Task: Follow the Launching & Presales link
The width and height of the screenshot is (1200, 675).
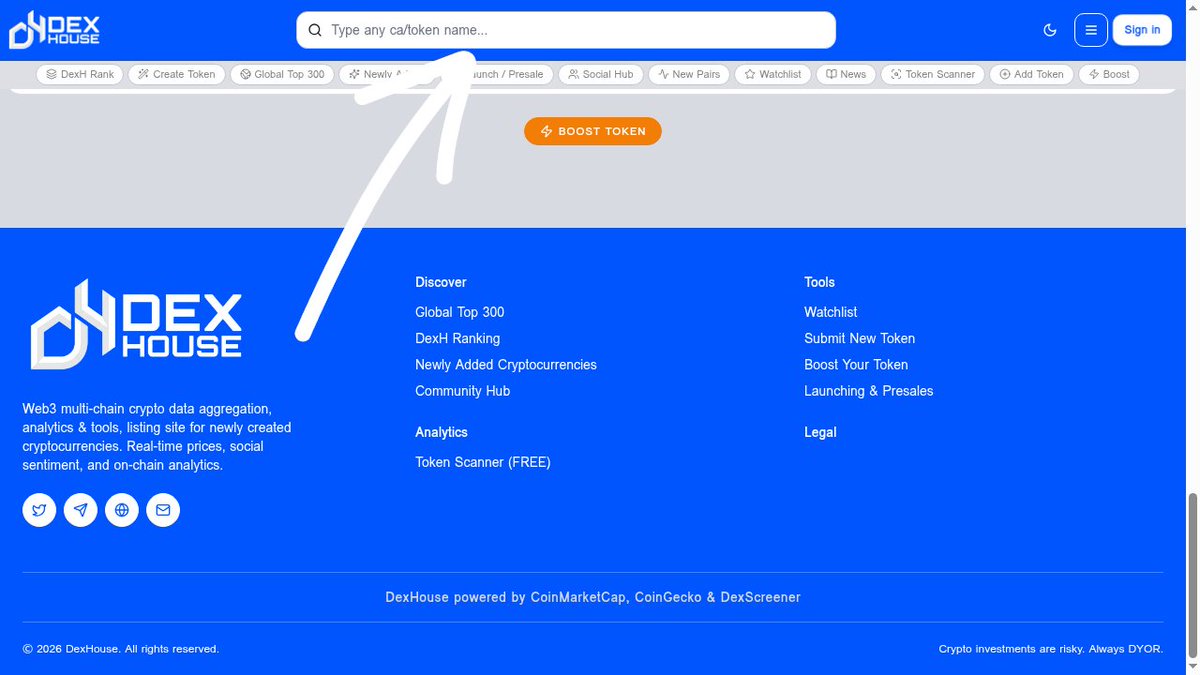Action: (869, 391)
